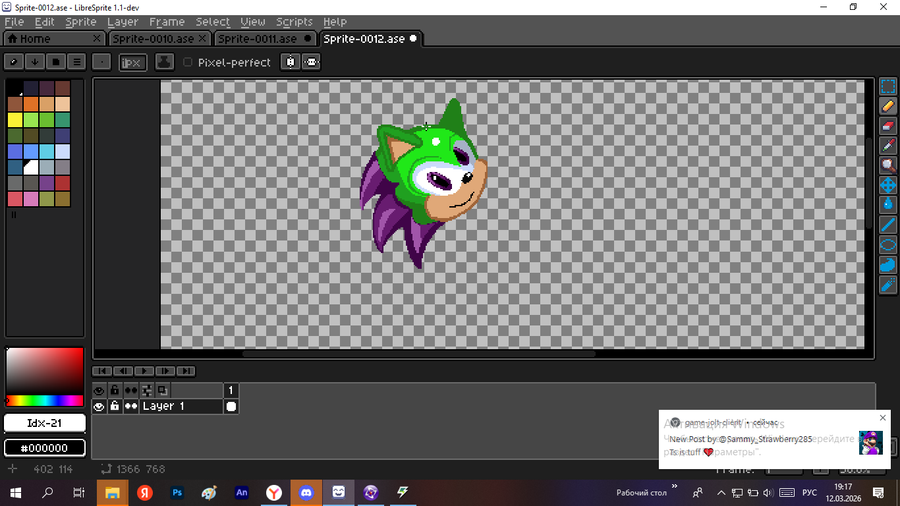The width and height of the screenshot is (900, 506).
Task: Click the rainbow hue slider bar
Action: (x=44, y=400)
